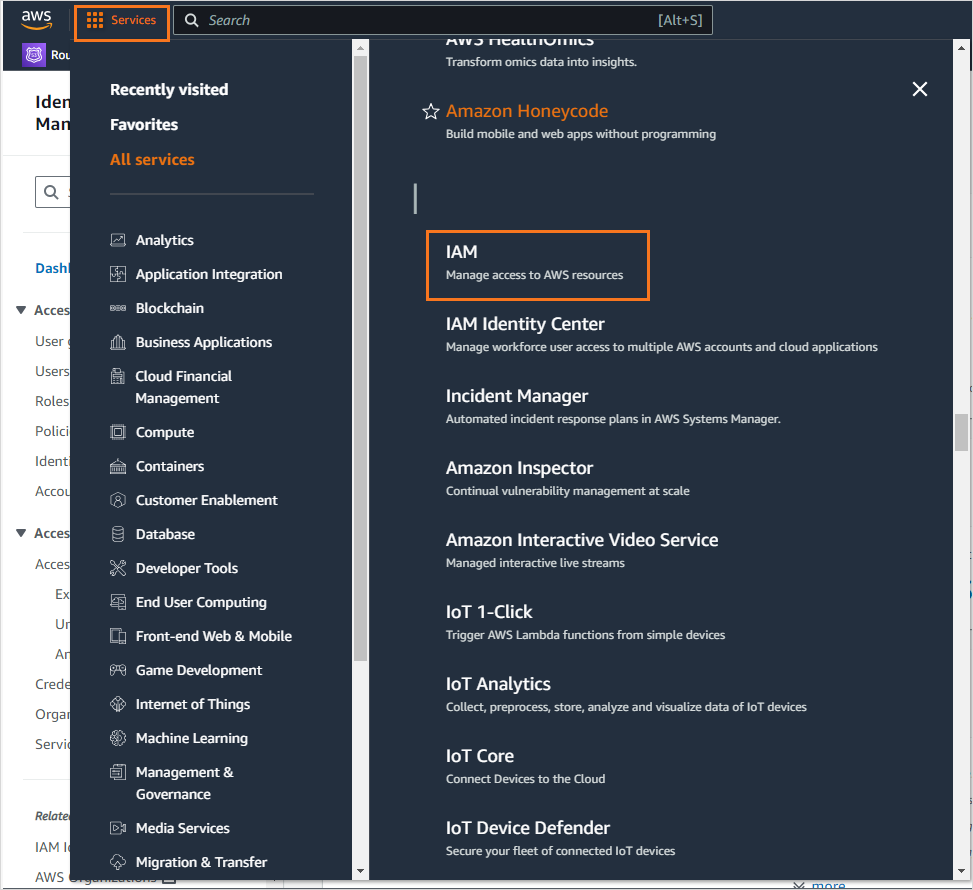Screen dimensions: 973x890
Task: Choose the Compute category label
Action: point(164,432)
